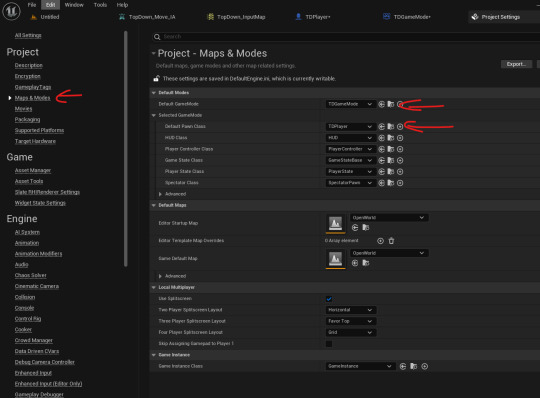The image size is (540, 398).
Task: Browse to HUD Class asset
Action: pyautogui.click(x=391, y=138)
